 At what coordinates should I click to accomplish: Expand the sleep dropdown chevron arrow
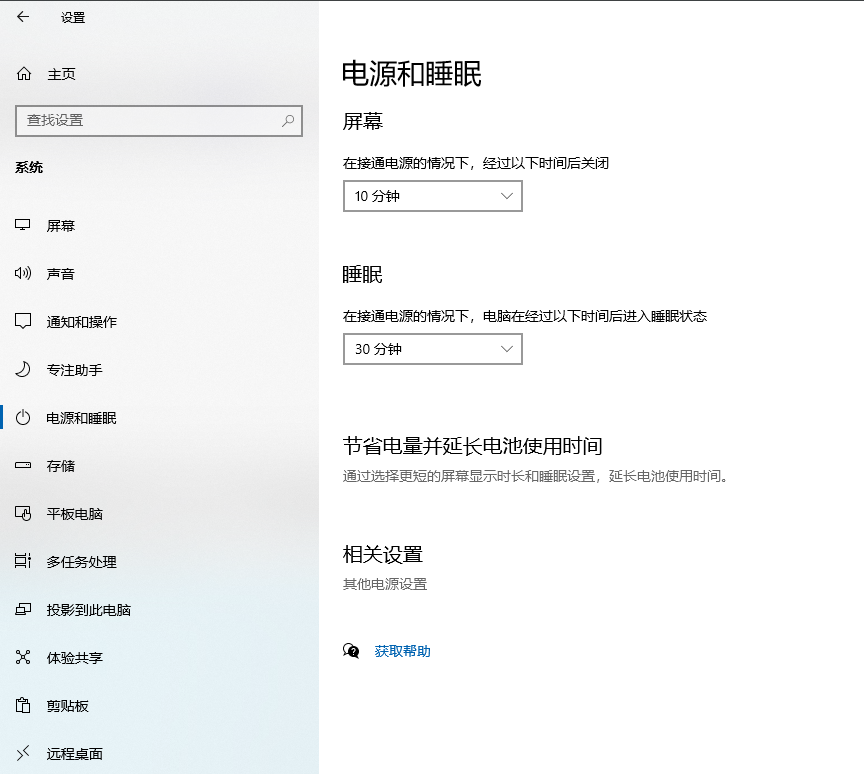pyautogui.click(x=506, y=349)
